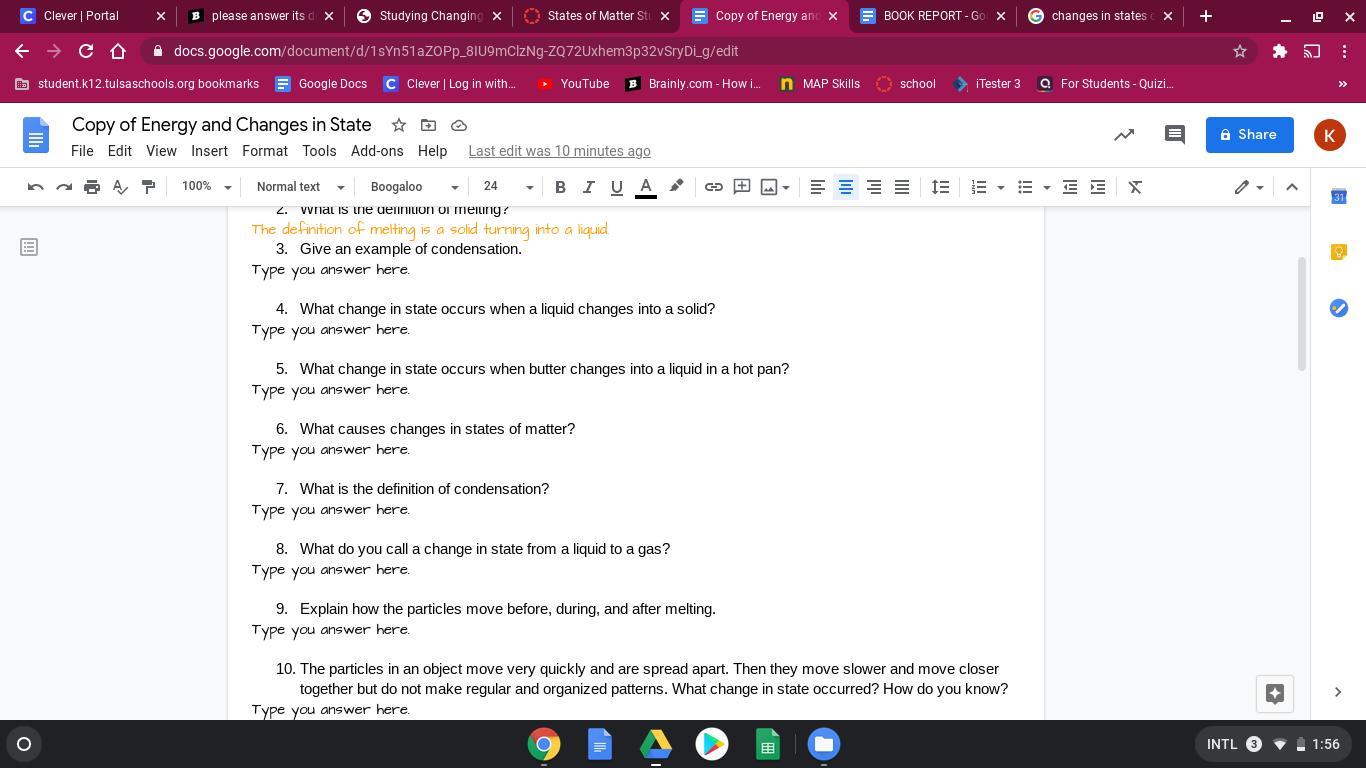This screenshot has height=768, width=1366.
Task: Print the document with printer icon
Action: [x=92, y=187]
